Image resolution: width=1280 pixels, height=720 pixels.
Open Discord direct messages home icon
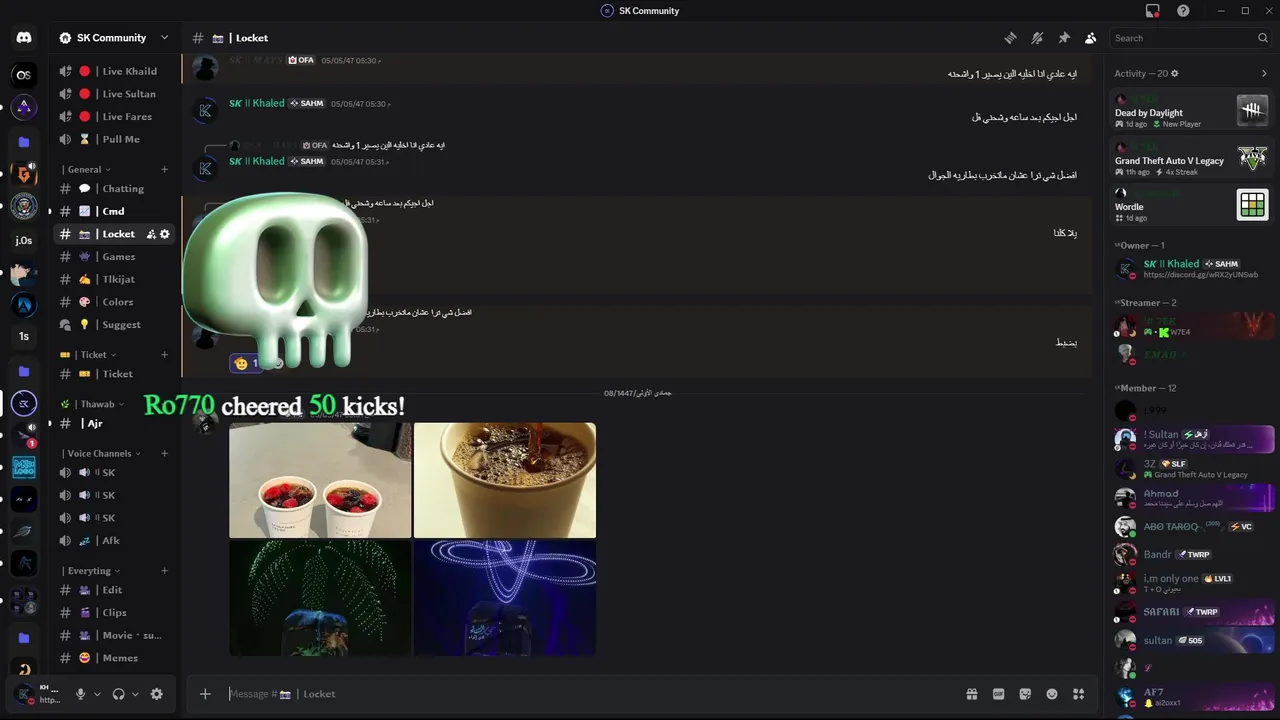point(24,38)
